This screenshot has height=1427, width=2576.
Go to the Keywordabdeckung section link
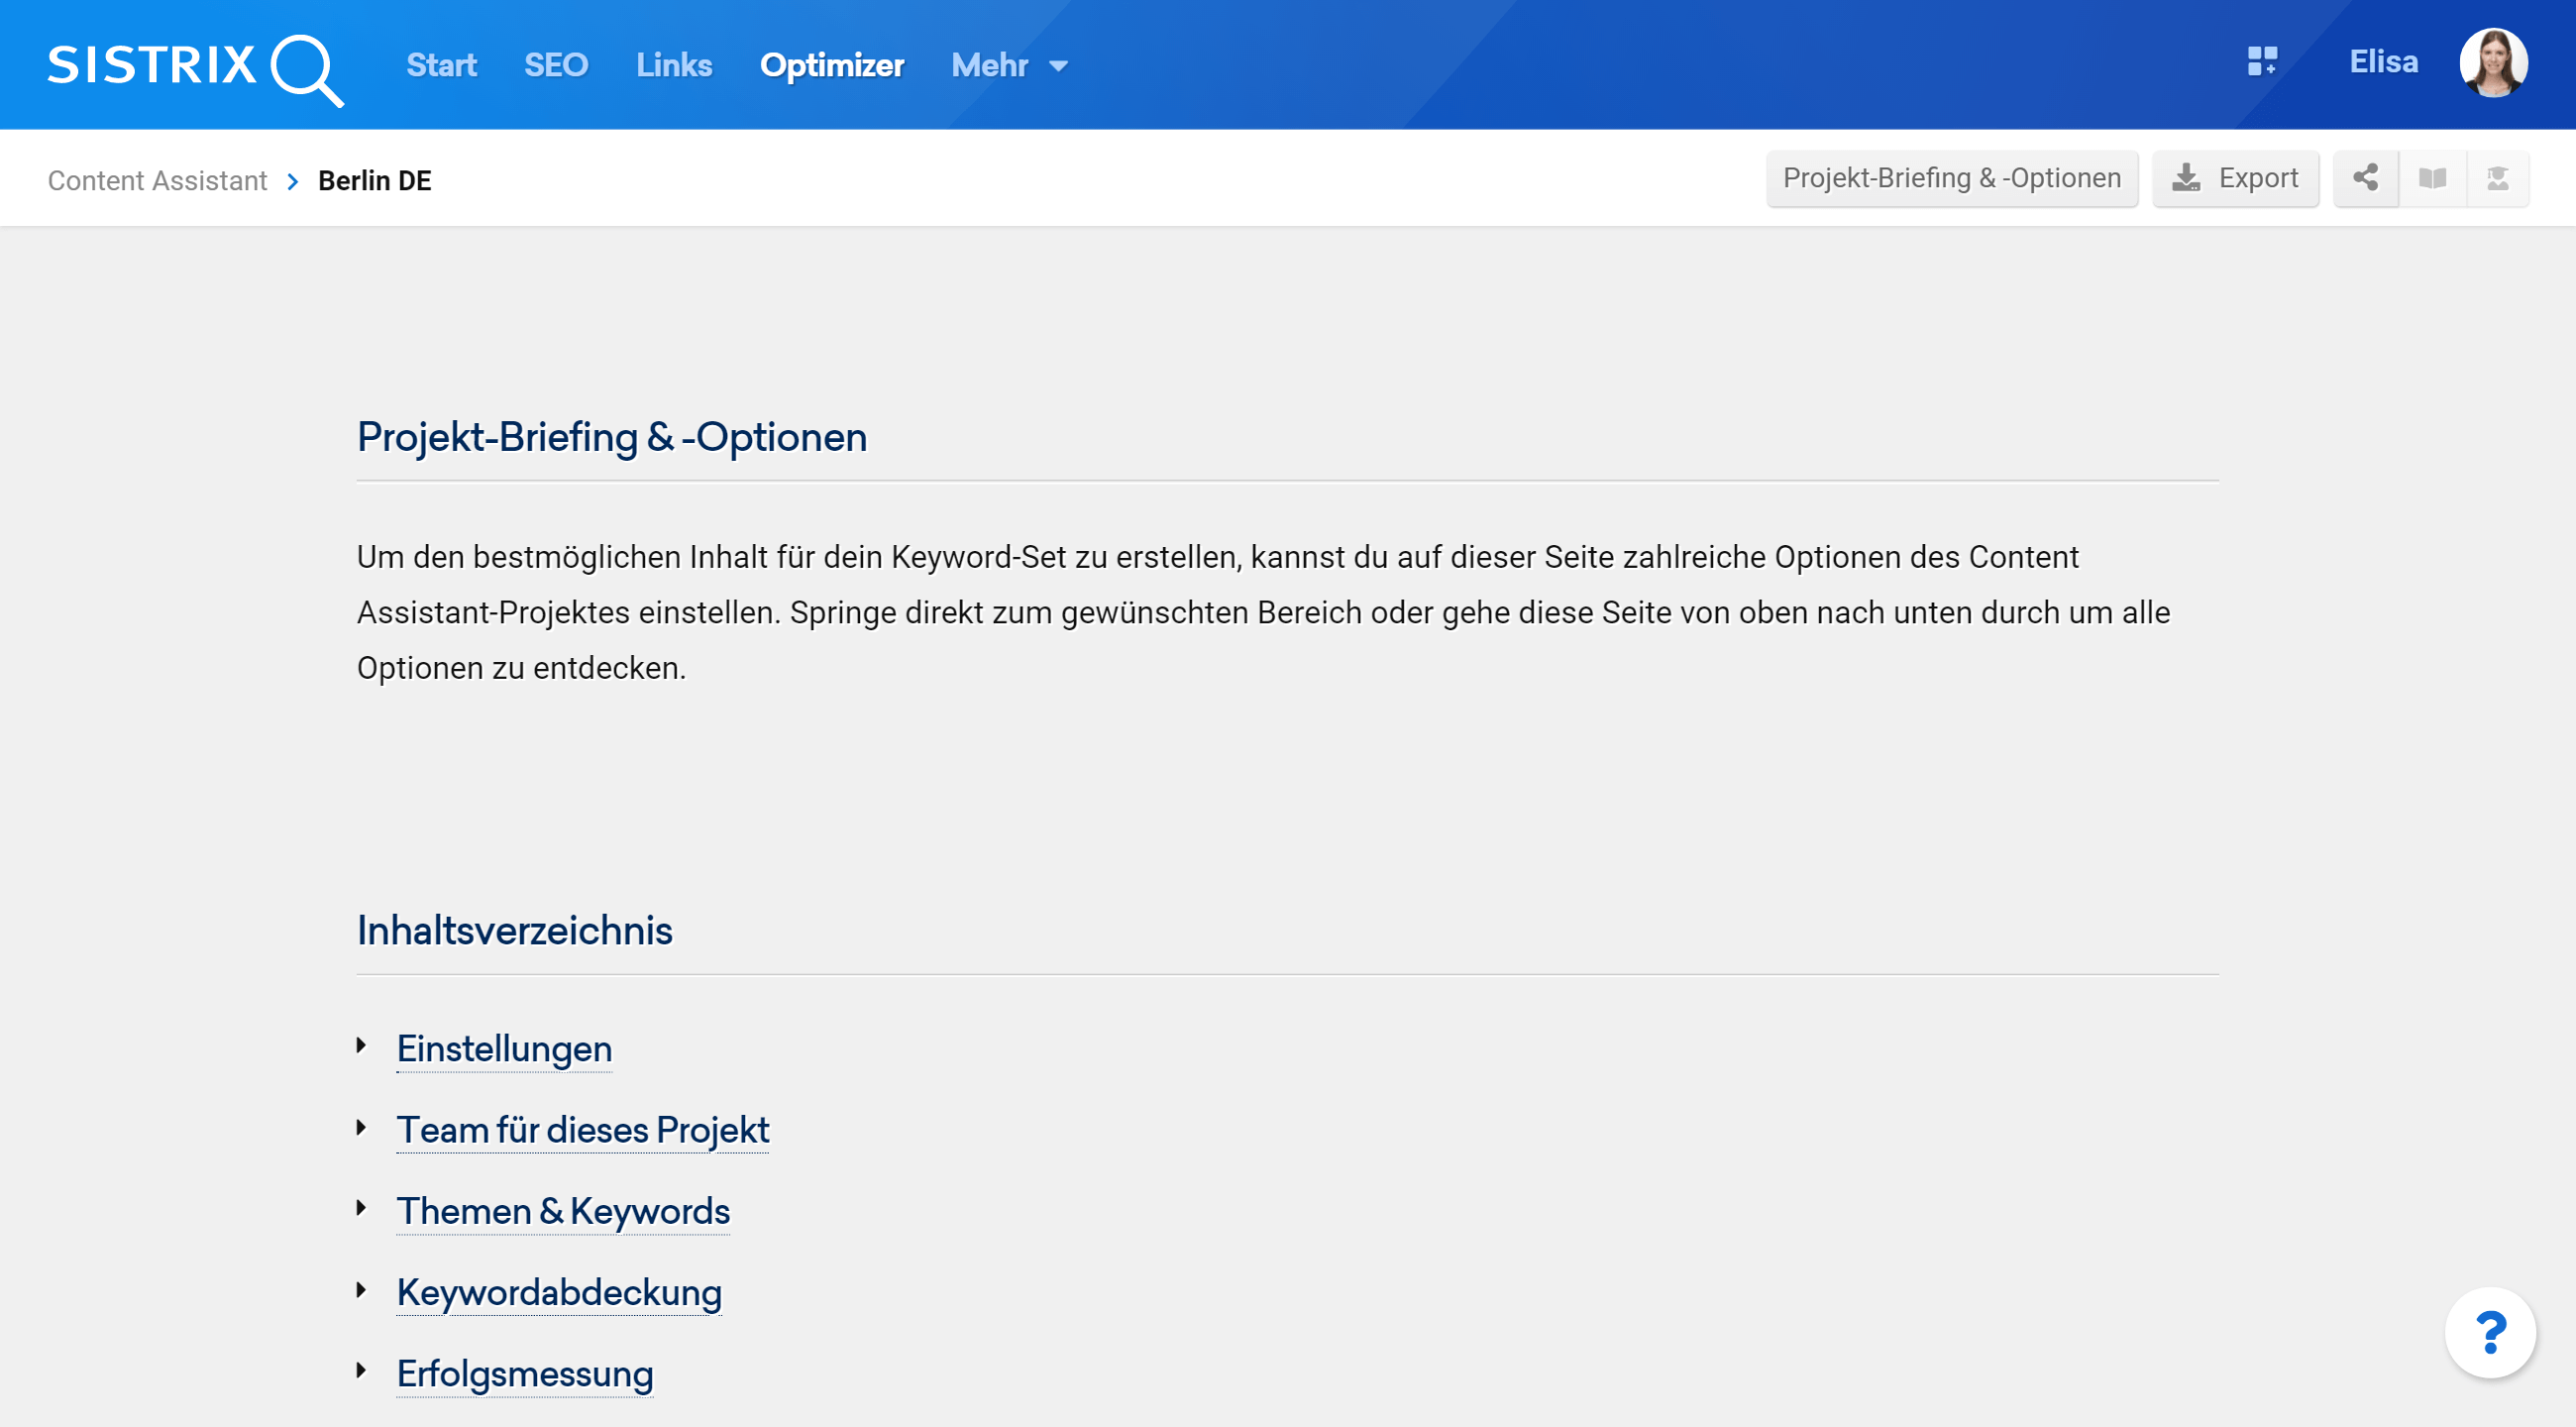(558, 1292)
